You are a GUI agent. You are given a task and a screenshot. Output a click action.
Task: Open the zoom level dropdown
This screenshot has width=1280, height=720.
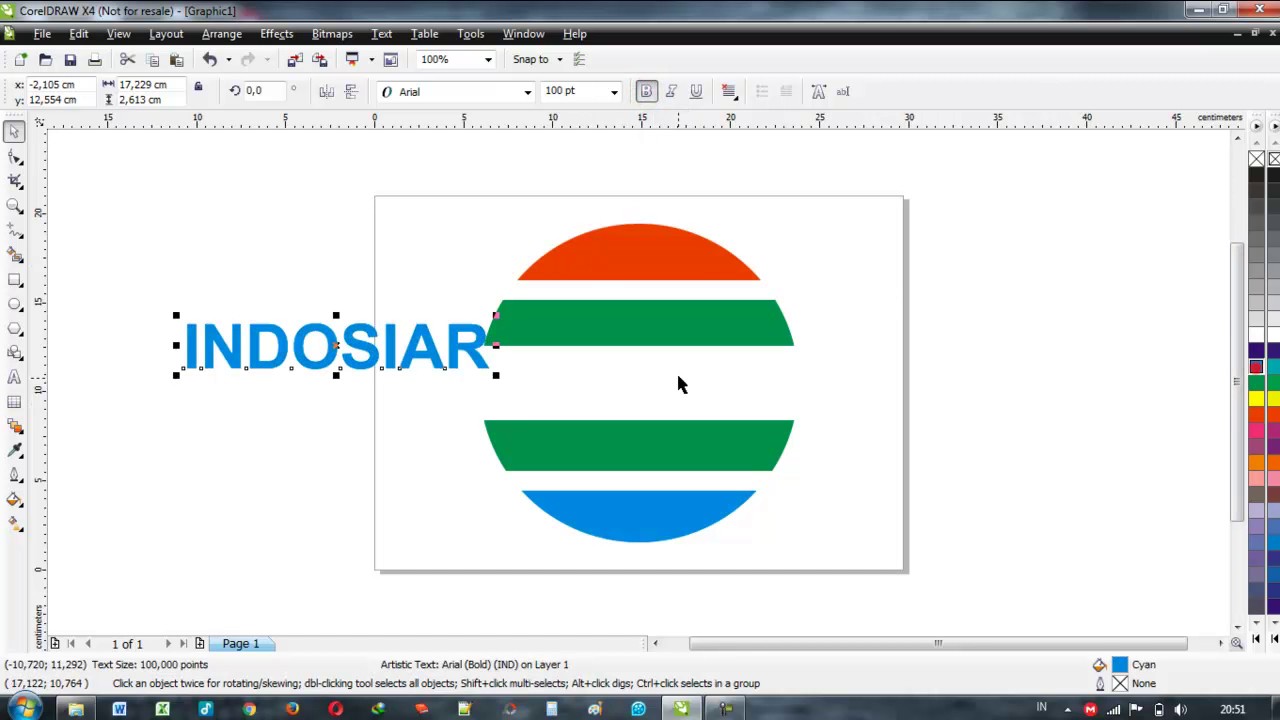pos(488,60)
